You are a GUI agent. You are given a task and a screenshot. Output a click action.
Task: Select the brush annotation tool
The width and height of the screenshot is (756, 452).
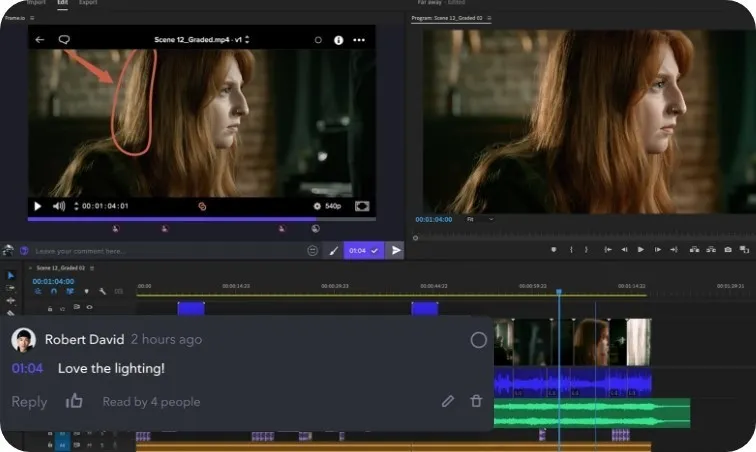[334, 251]
